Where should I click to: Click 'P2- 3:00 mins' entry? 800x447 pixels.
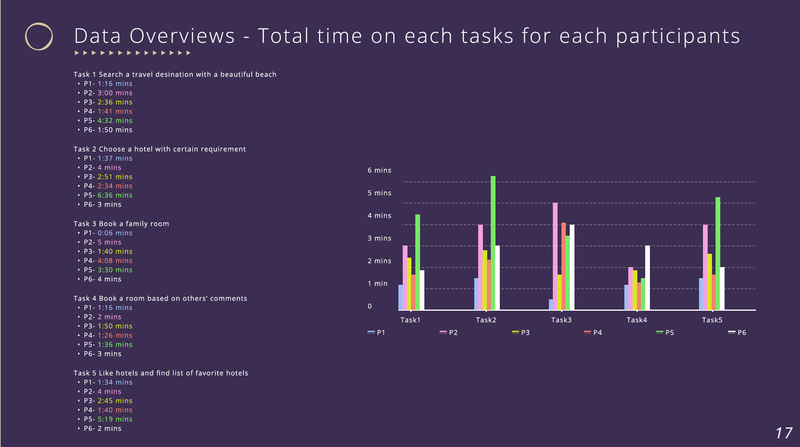coord(108,93)
